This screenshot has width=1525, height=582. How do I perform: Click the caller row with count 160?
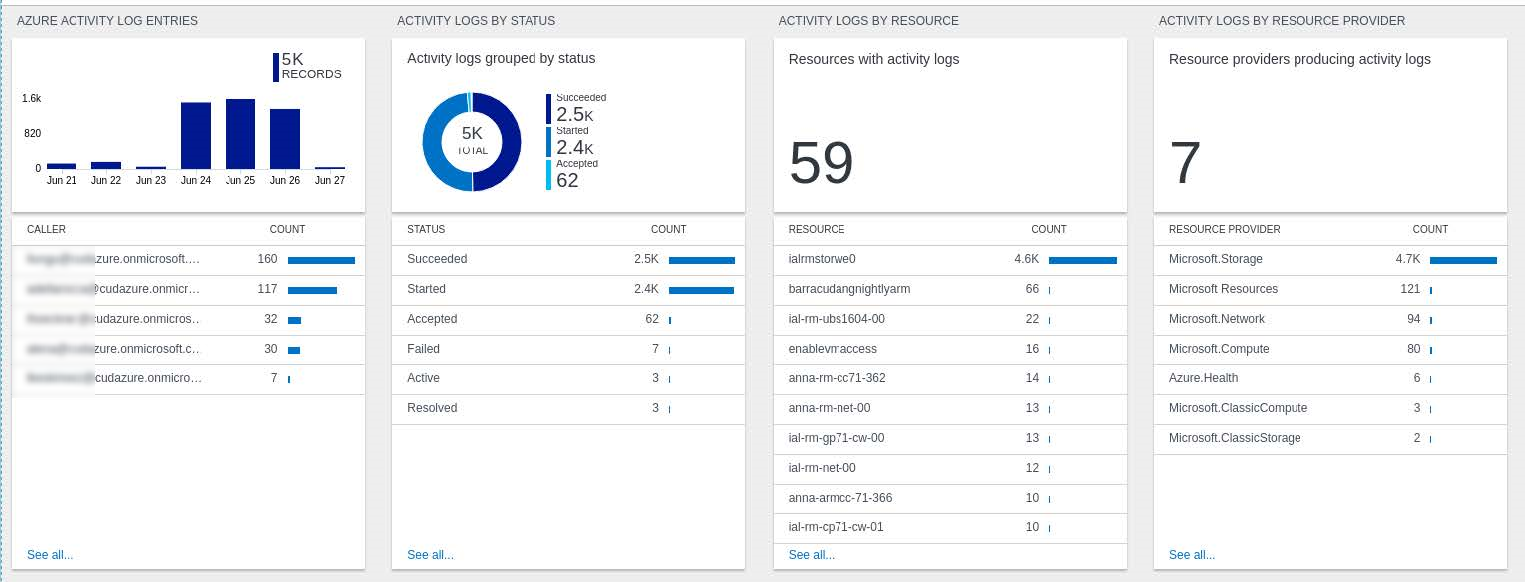coord(188,259)
